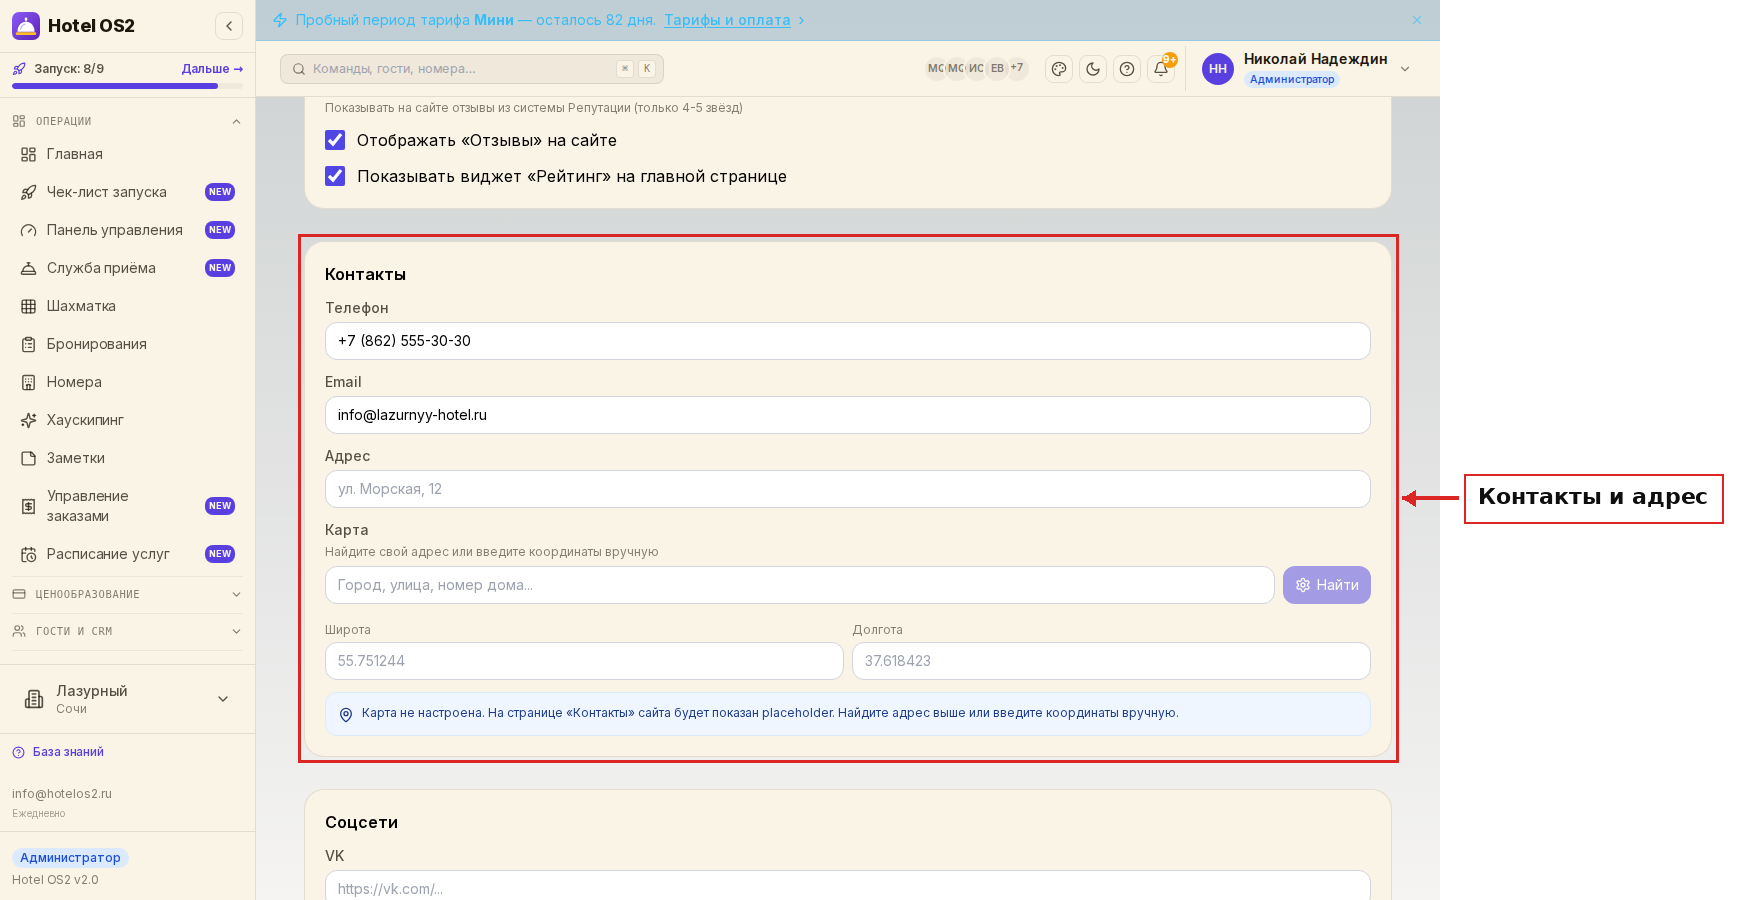1747x900 pixels.
Task: Click the HH user avatar
Action: (x=1218, y=69)
